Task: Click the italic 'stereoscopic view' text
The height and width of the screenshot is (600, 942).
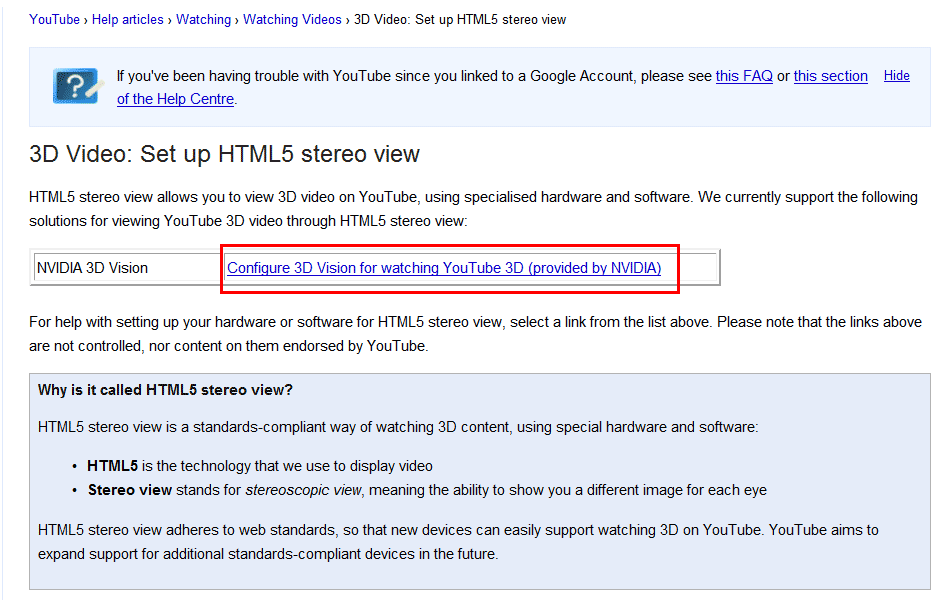Action: 303,490
